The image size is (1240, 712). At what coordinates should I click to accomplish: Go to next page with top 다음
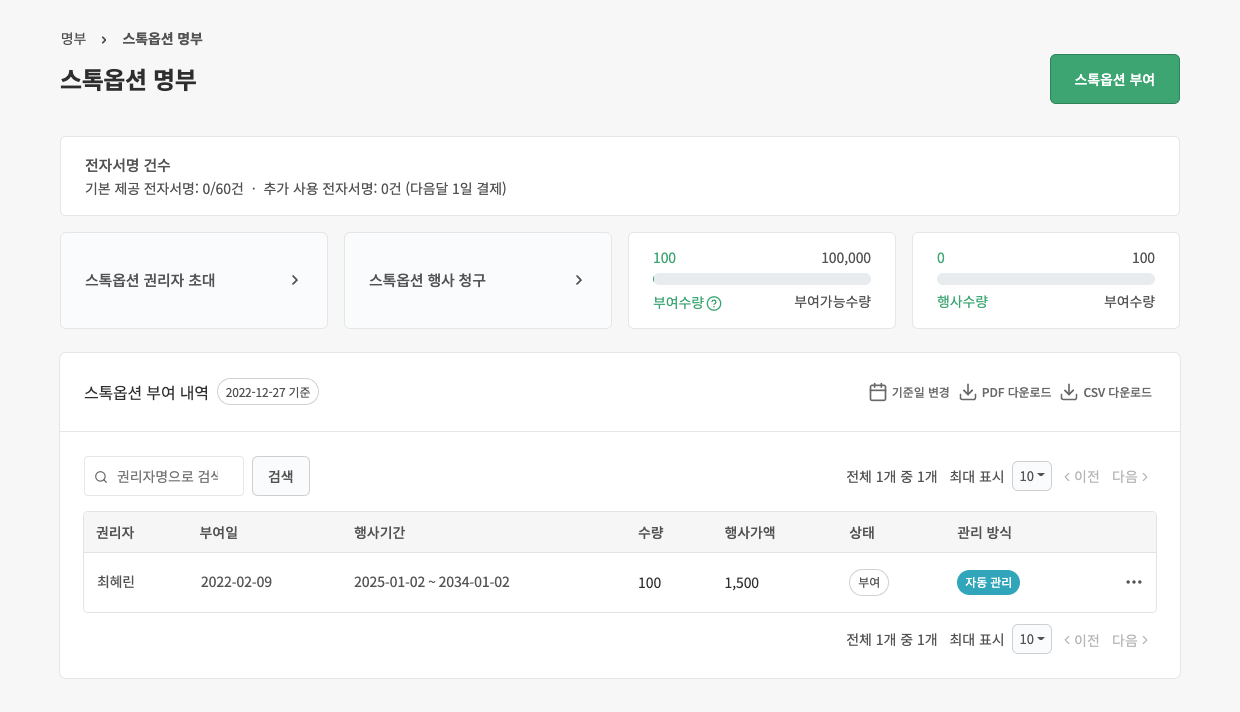tap(1130, 476)
